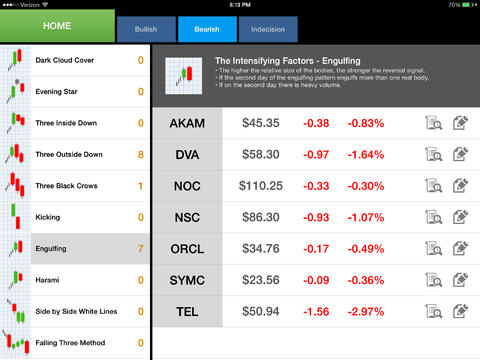Select the Three Black Crows pattern
Screen dimensions: 480x360
click(75, 186)
